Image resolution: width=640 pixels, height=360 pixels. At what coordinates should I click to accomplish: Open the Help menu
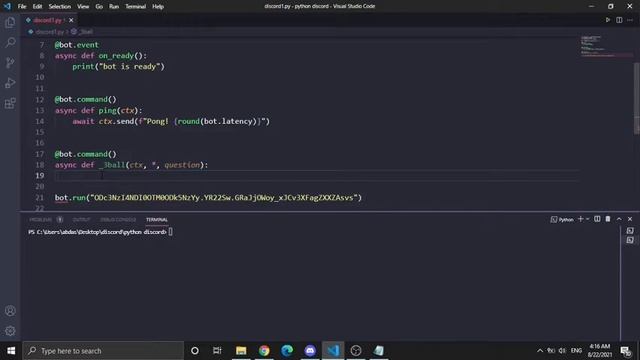(x=158, y=7)
